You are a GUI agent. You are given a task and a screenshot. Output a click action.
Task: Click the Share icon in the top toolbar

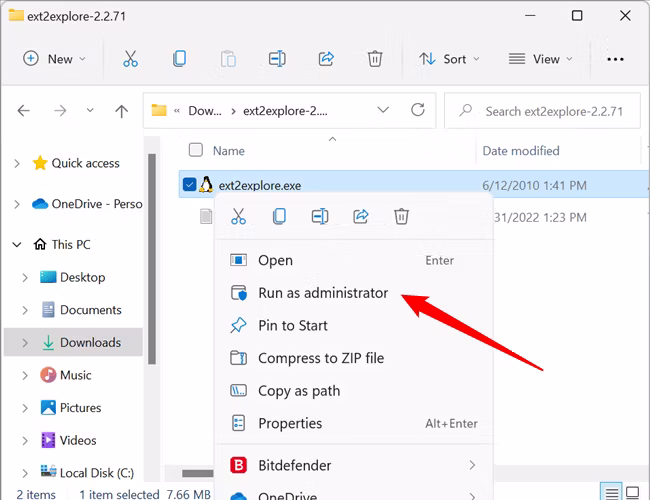326,59
